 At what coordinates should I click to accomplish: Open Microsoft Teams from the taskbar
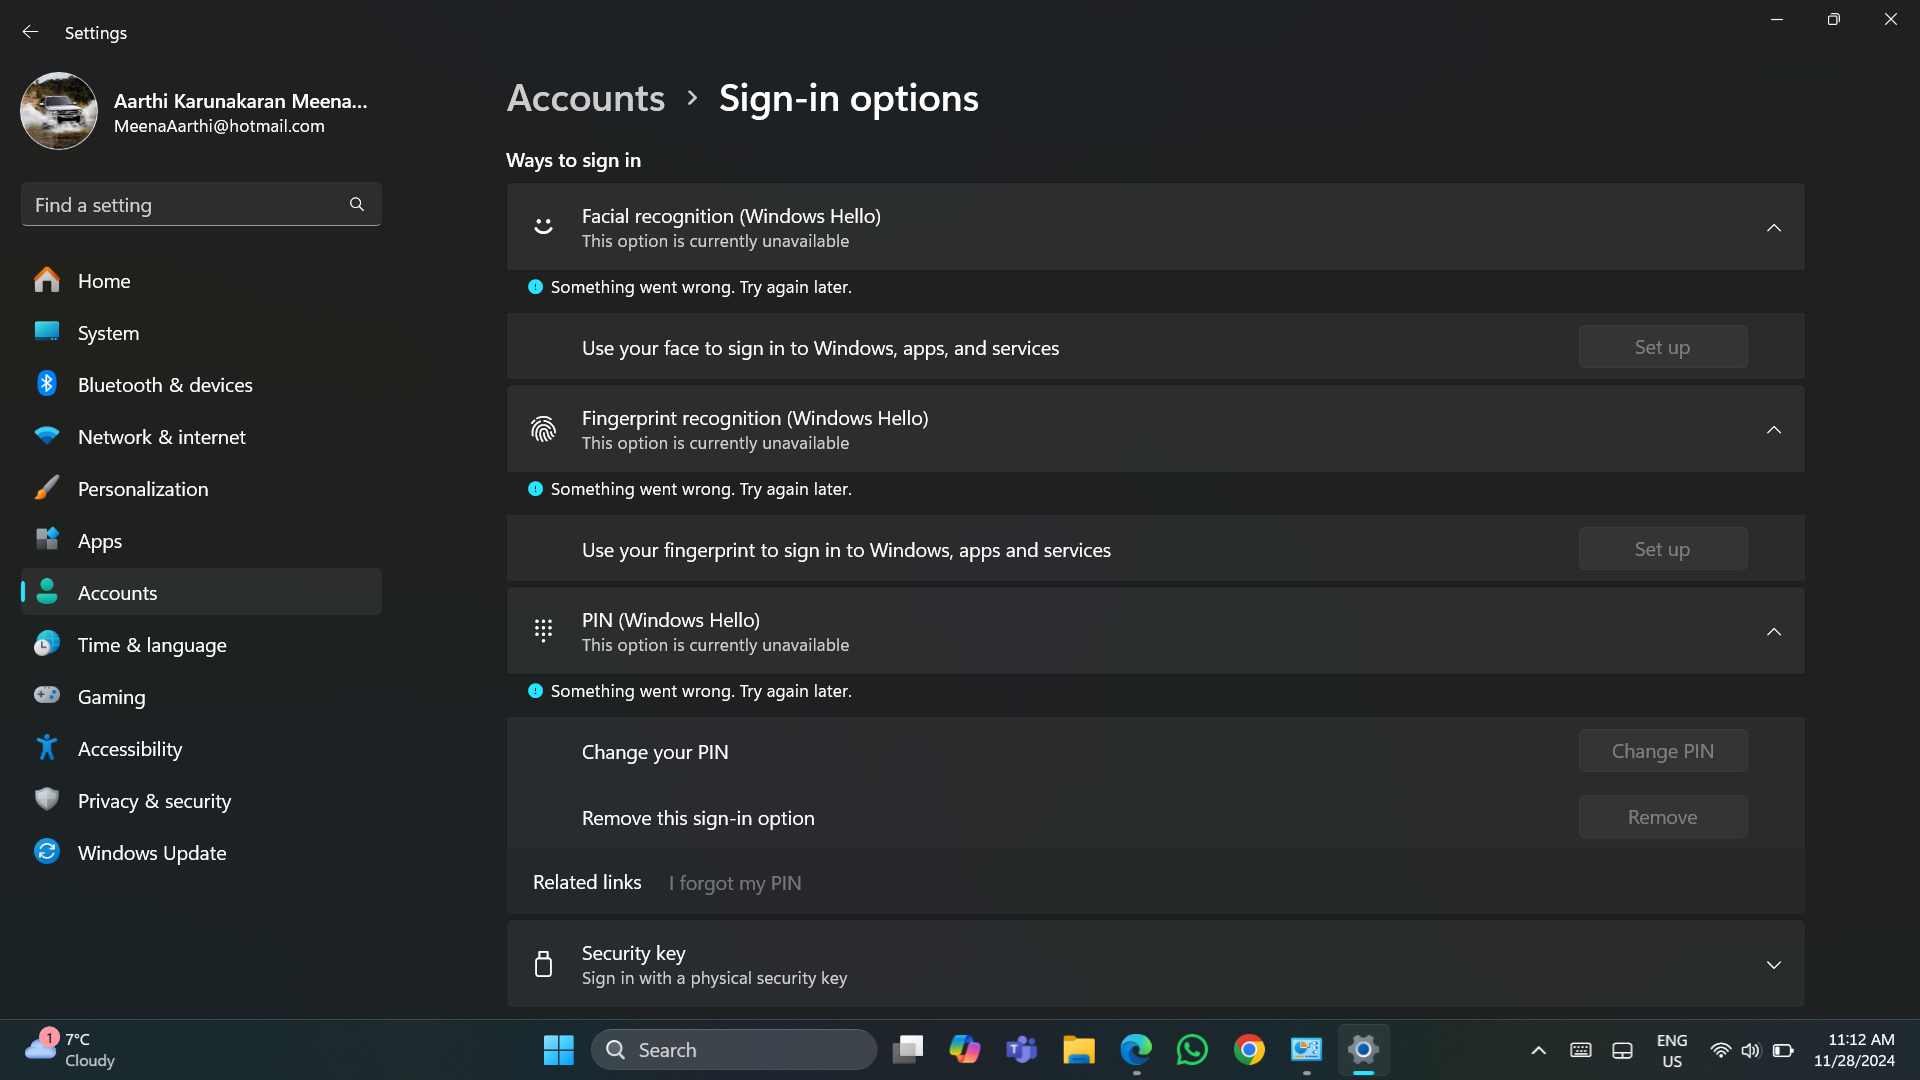(1022, 1050)
